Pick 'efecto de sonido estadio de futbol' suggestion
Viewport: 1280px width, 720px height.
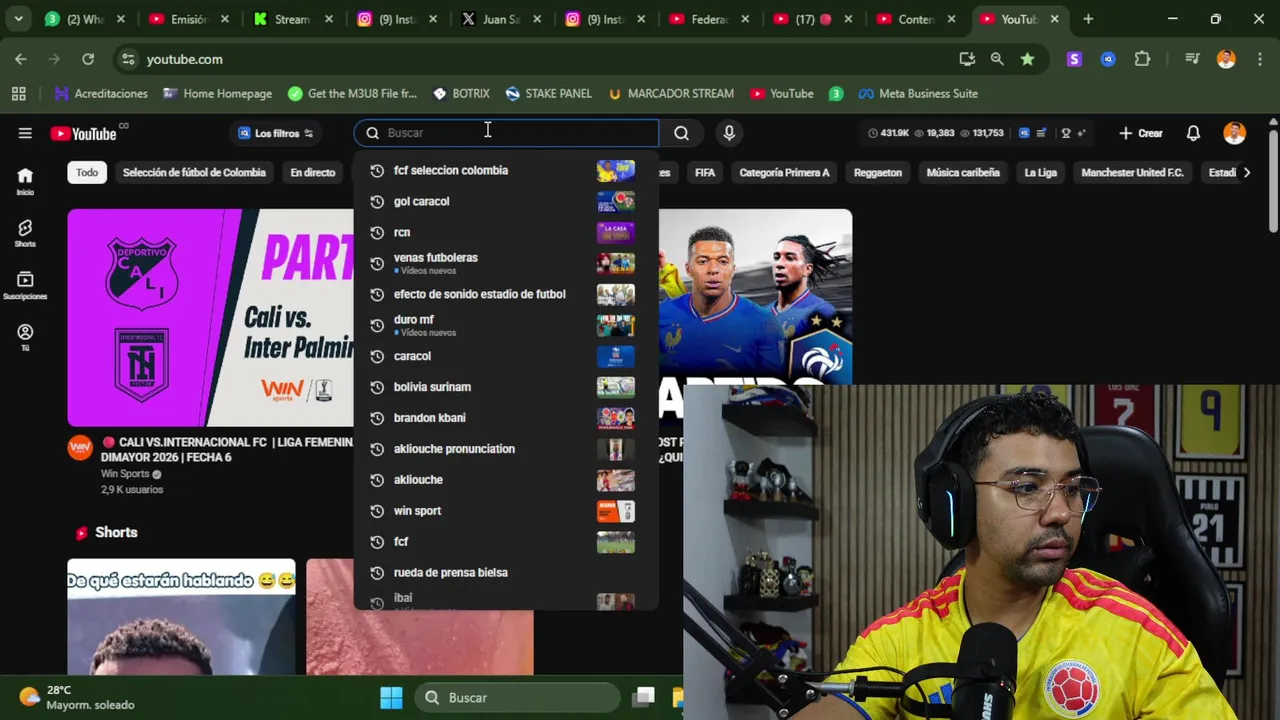(x=506, y=294)
